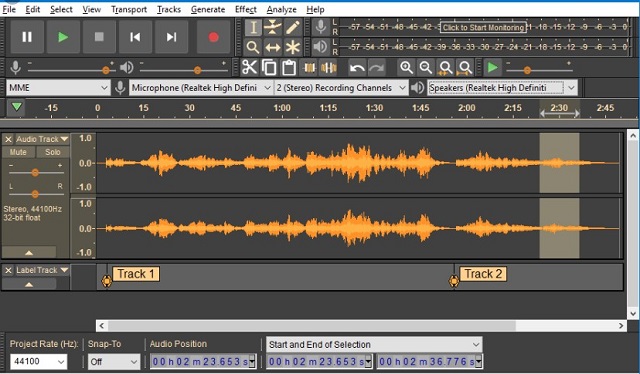Choose the Zoom (magnifier) tool

253,47
